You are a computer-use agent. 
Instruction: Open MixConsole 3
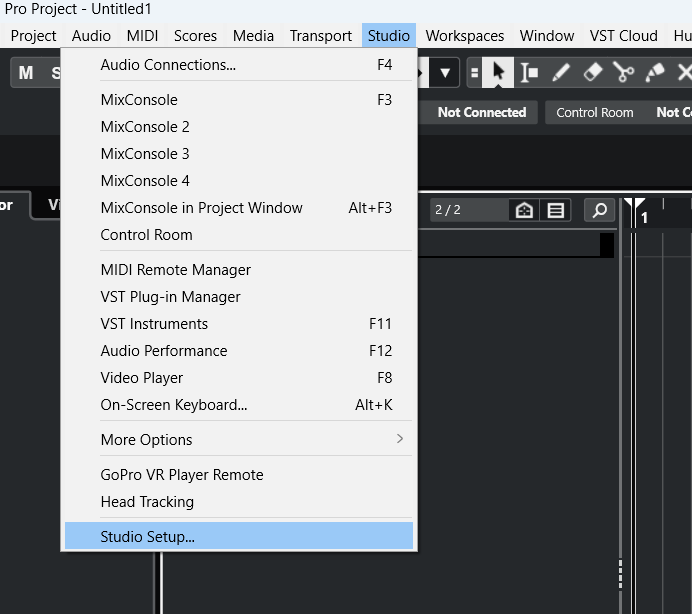click(239, 154)
